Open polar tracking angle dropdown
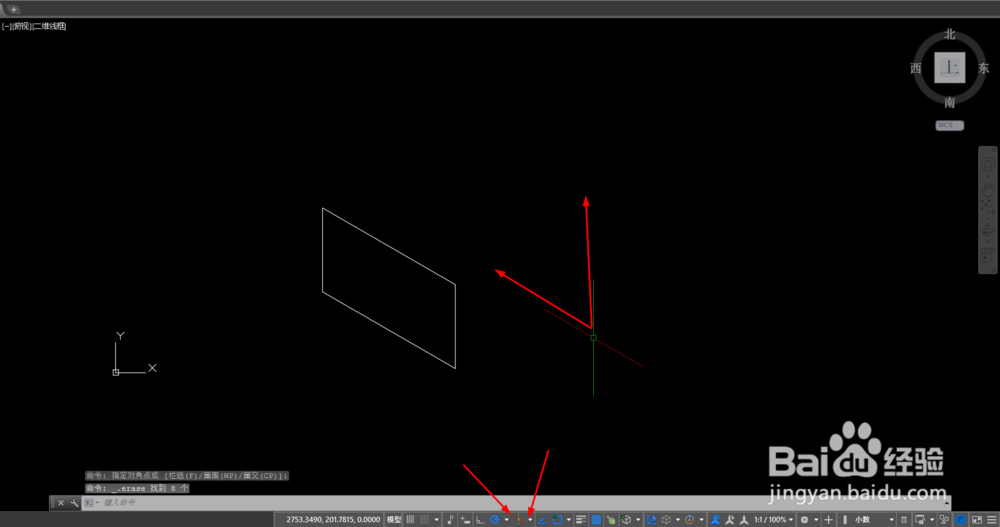This screenshot has width=1000, height=527. click(507, 519)
